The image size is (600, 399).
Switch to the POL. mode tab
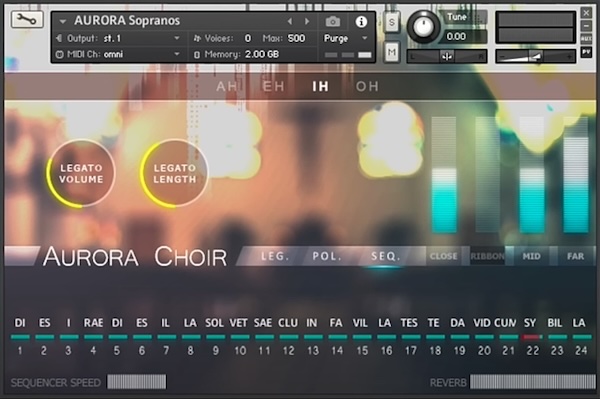327,256
